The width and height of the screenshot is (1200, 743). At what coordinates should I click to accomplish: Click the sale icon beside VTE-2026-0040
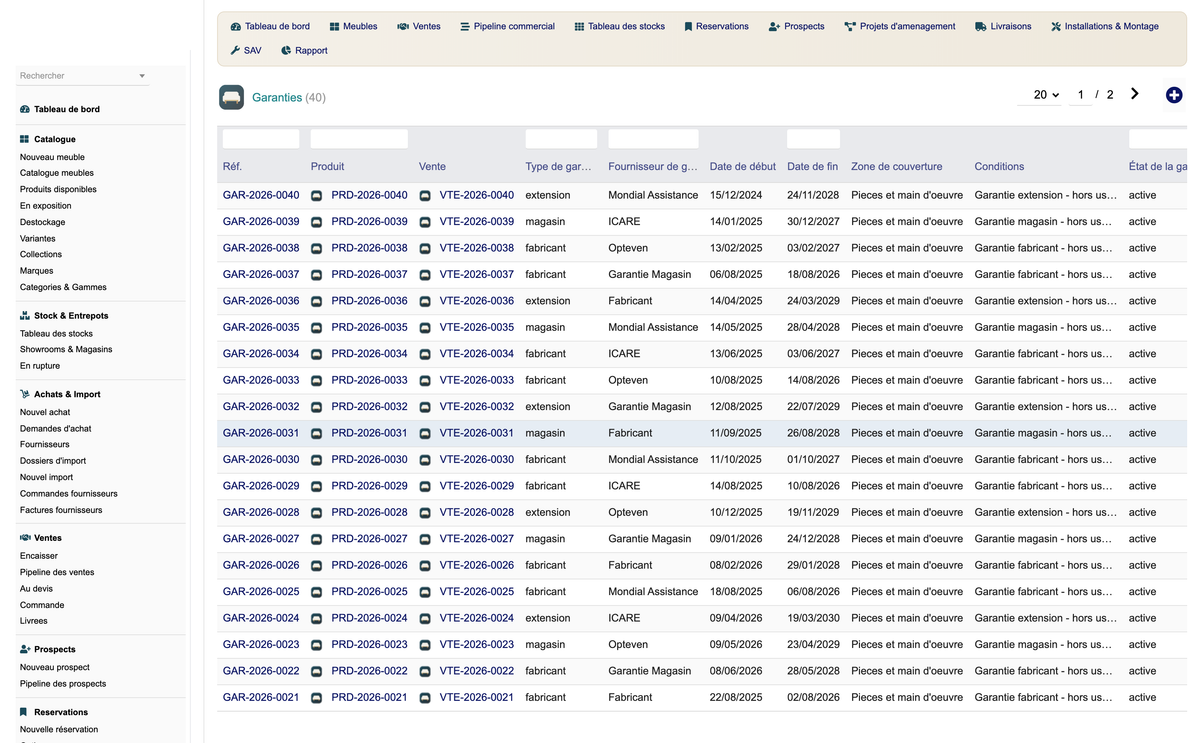(425, 196)
